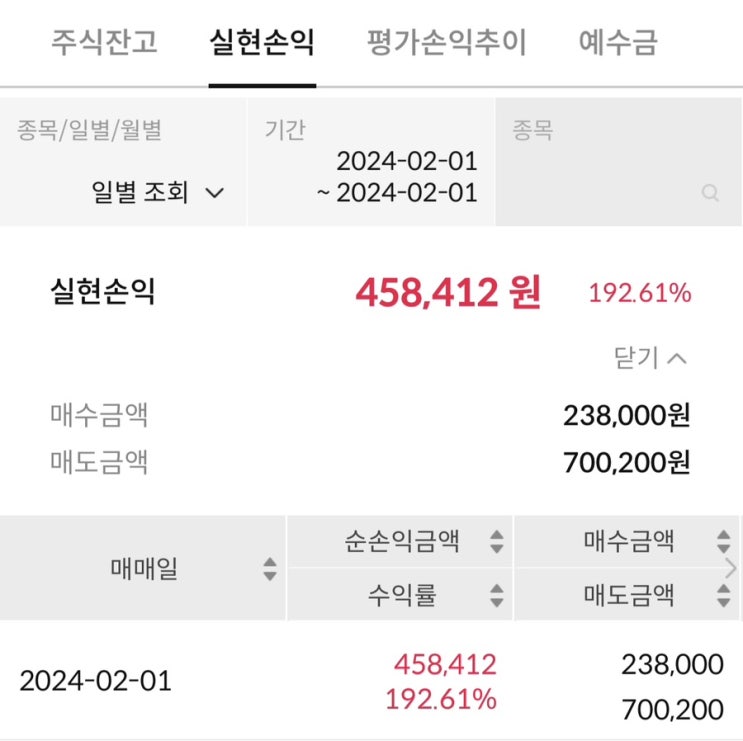Image resolution: width=743 pixels, height=741 pixels.
Task: Open the 예수금 tab
Action: click(x=618, y=44)
